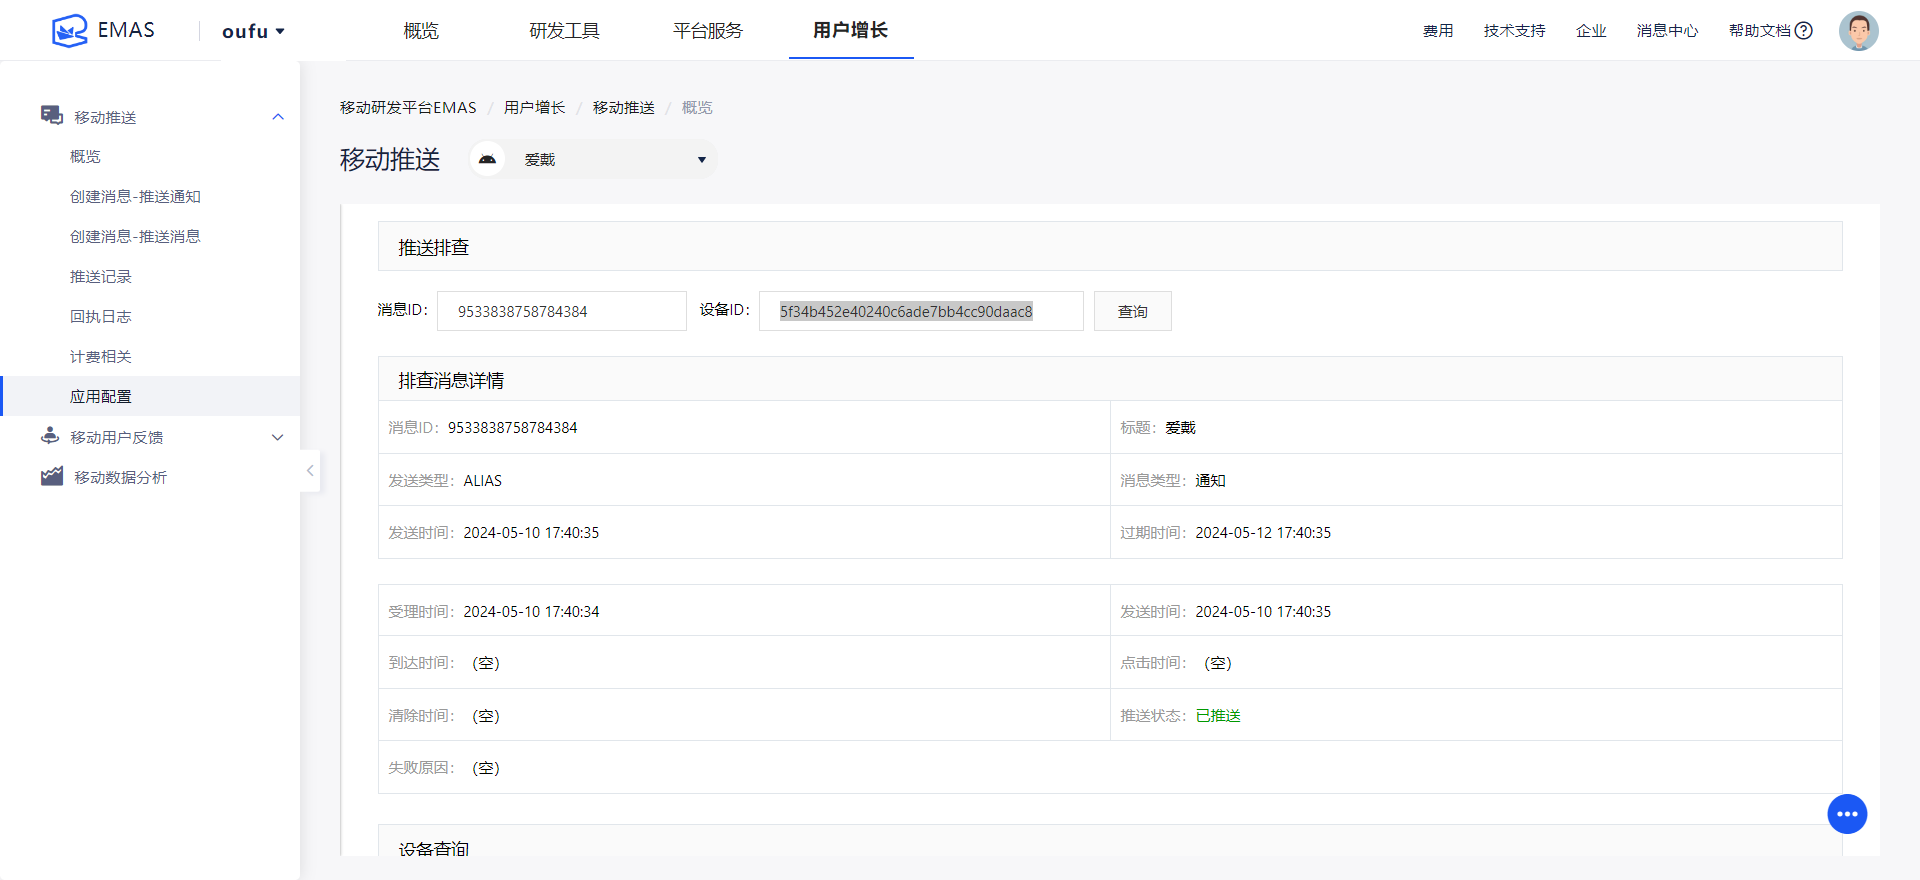
Task: Open the 企业 link
Action: click(x=1591, y=31)
